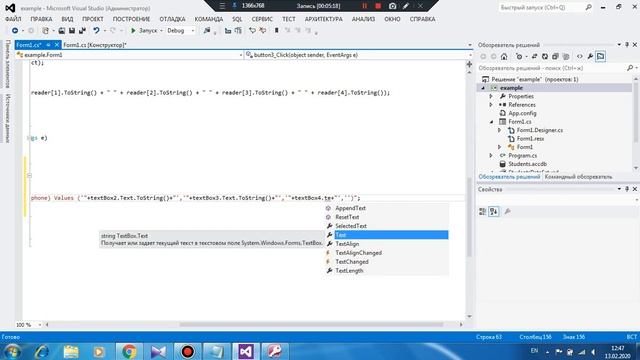
Task: Click the Collapse All icon in Solution Explorer
Action: pos(555,57)
